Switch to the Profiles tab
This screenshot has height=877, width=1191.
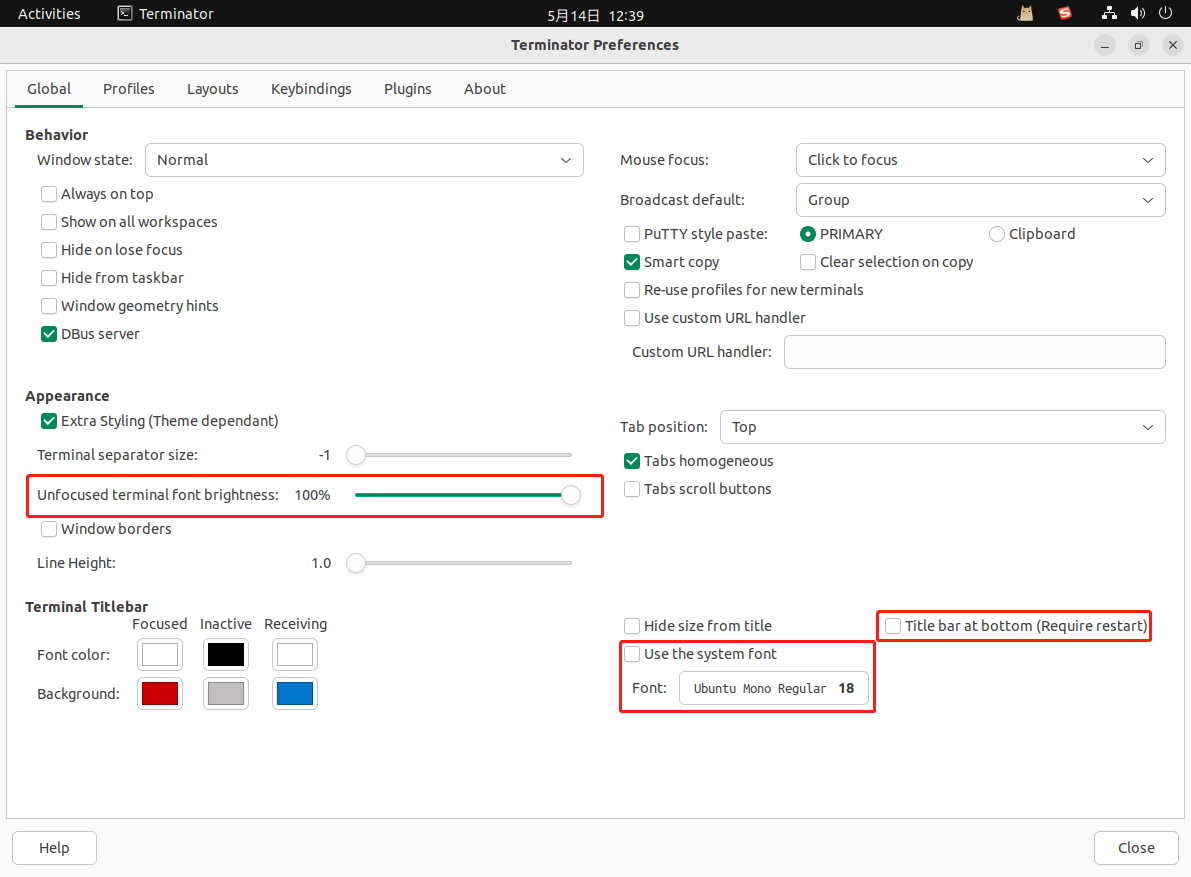pyautogui.click(x=128, y=89)
